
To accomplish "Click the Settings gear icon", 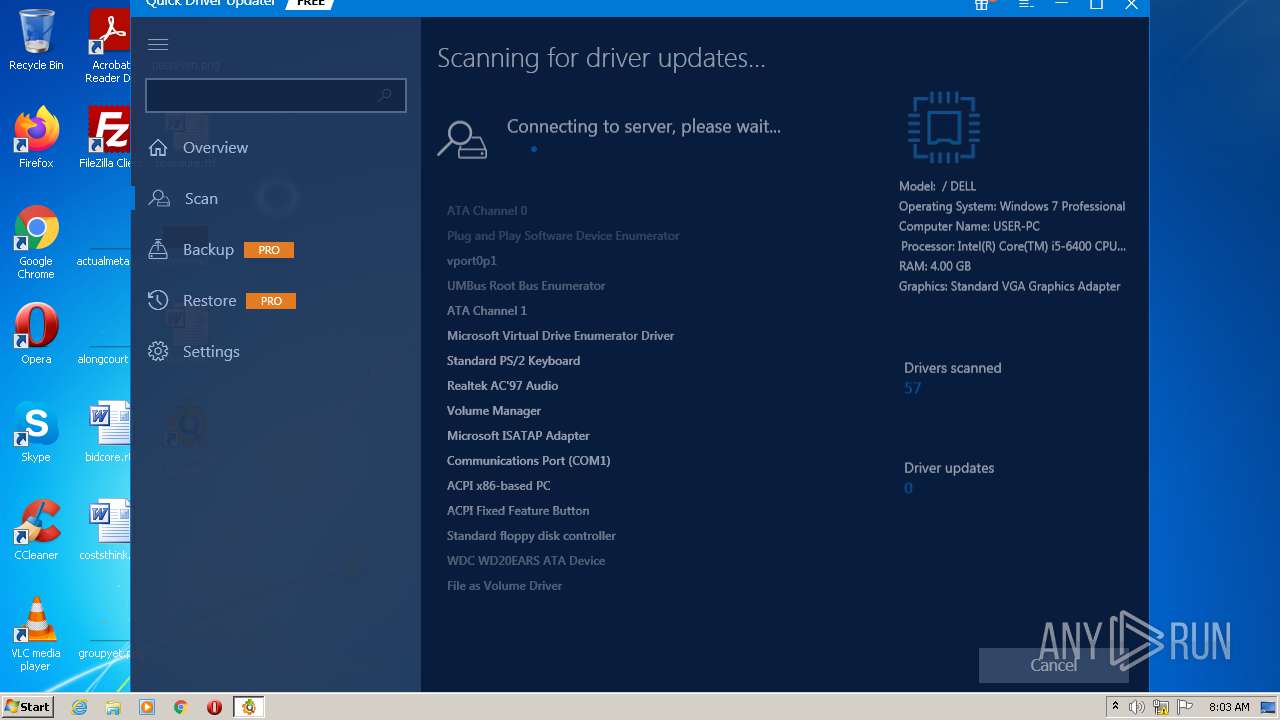I will point(157,351).
